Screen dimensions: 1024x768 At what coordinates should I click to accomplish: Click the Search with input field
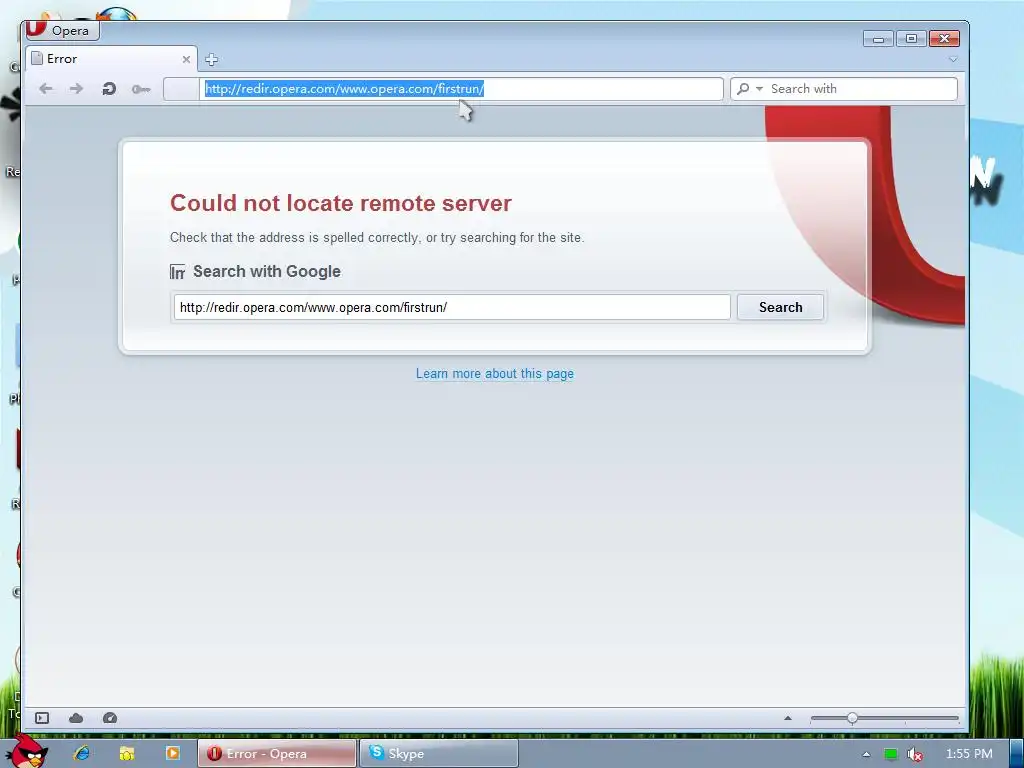[861, 89]
